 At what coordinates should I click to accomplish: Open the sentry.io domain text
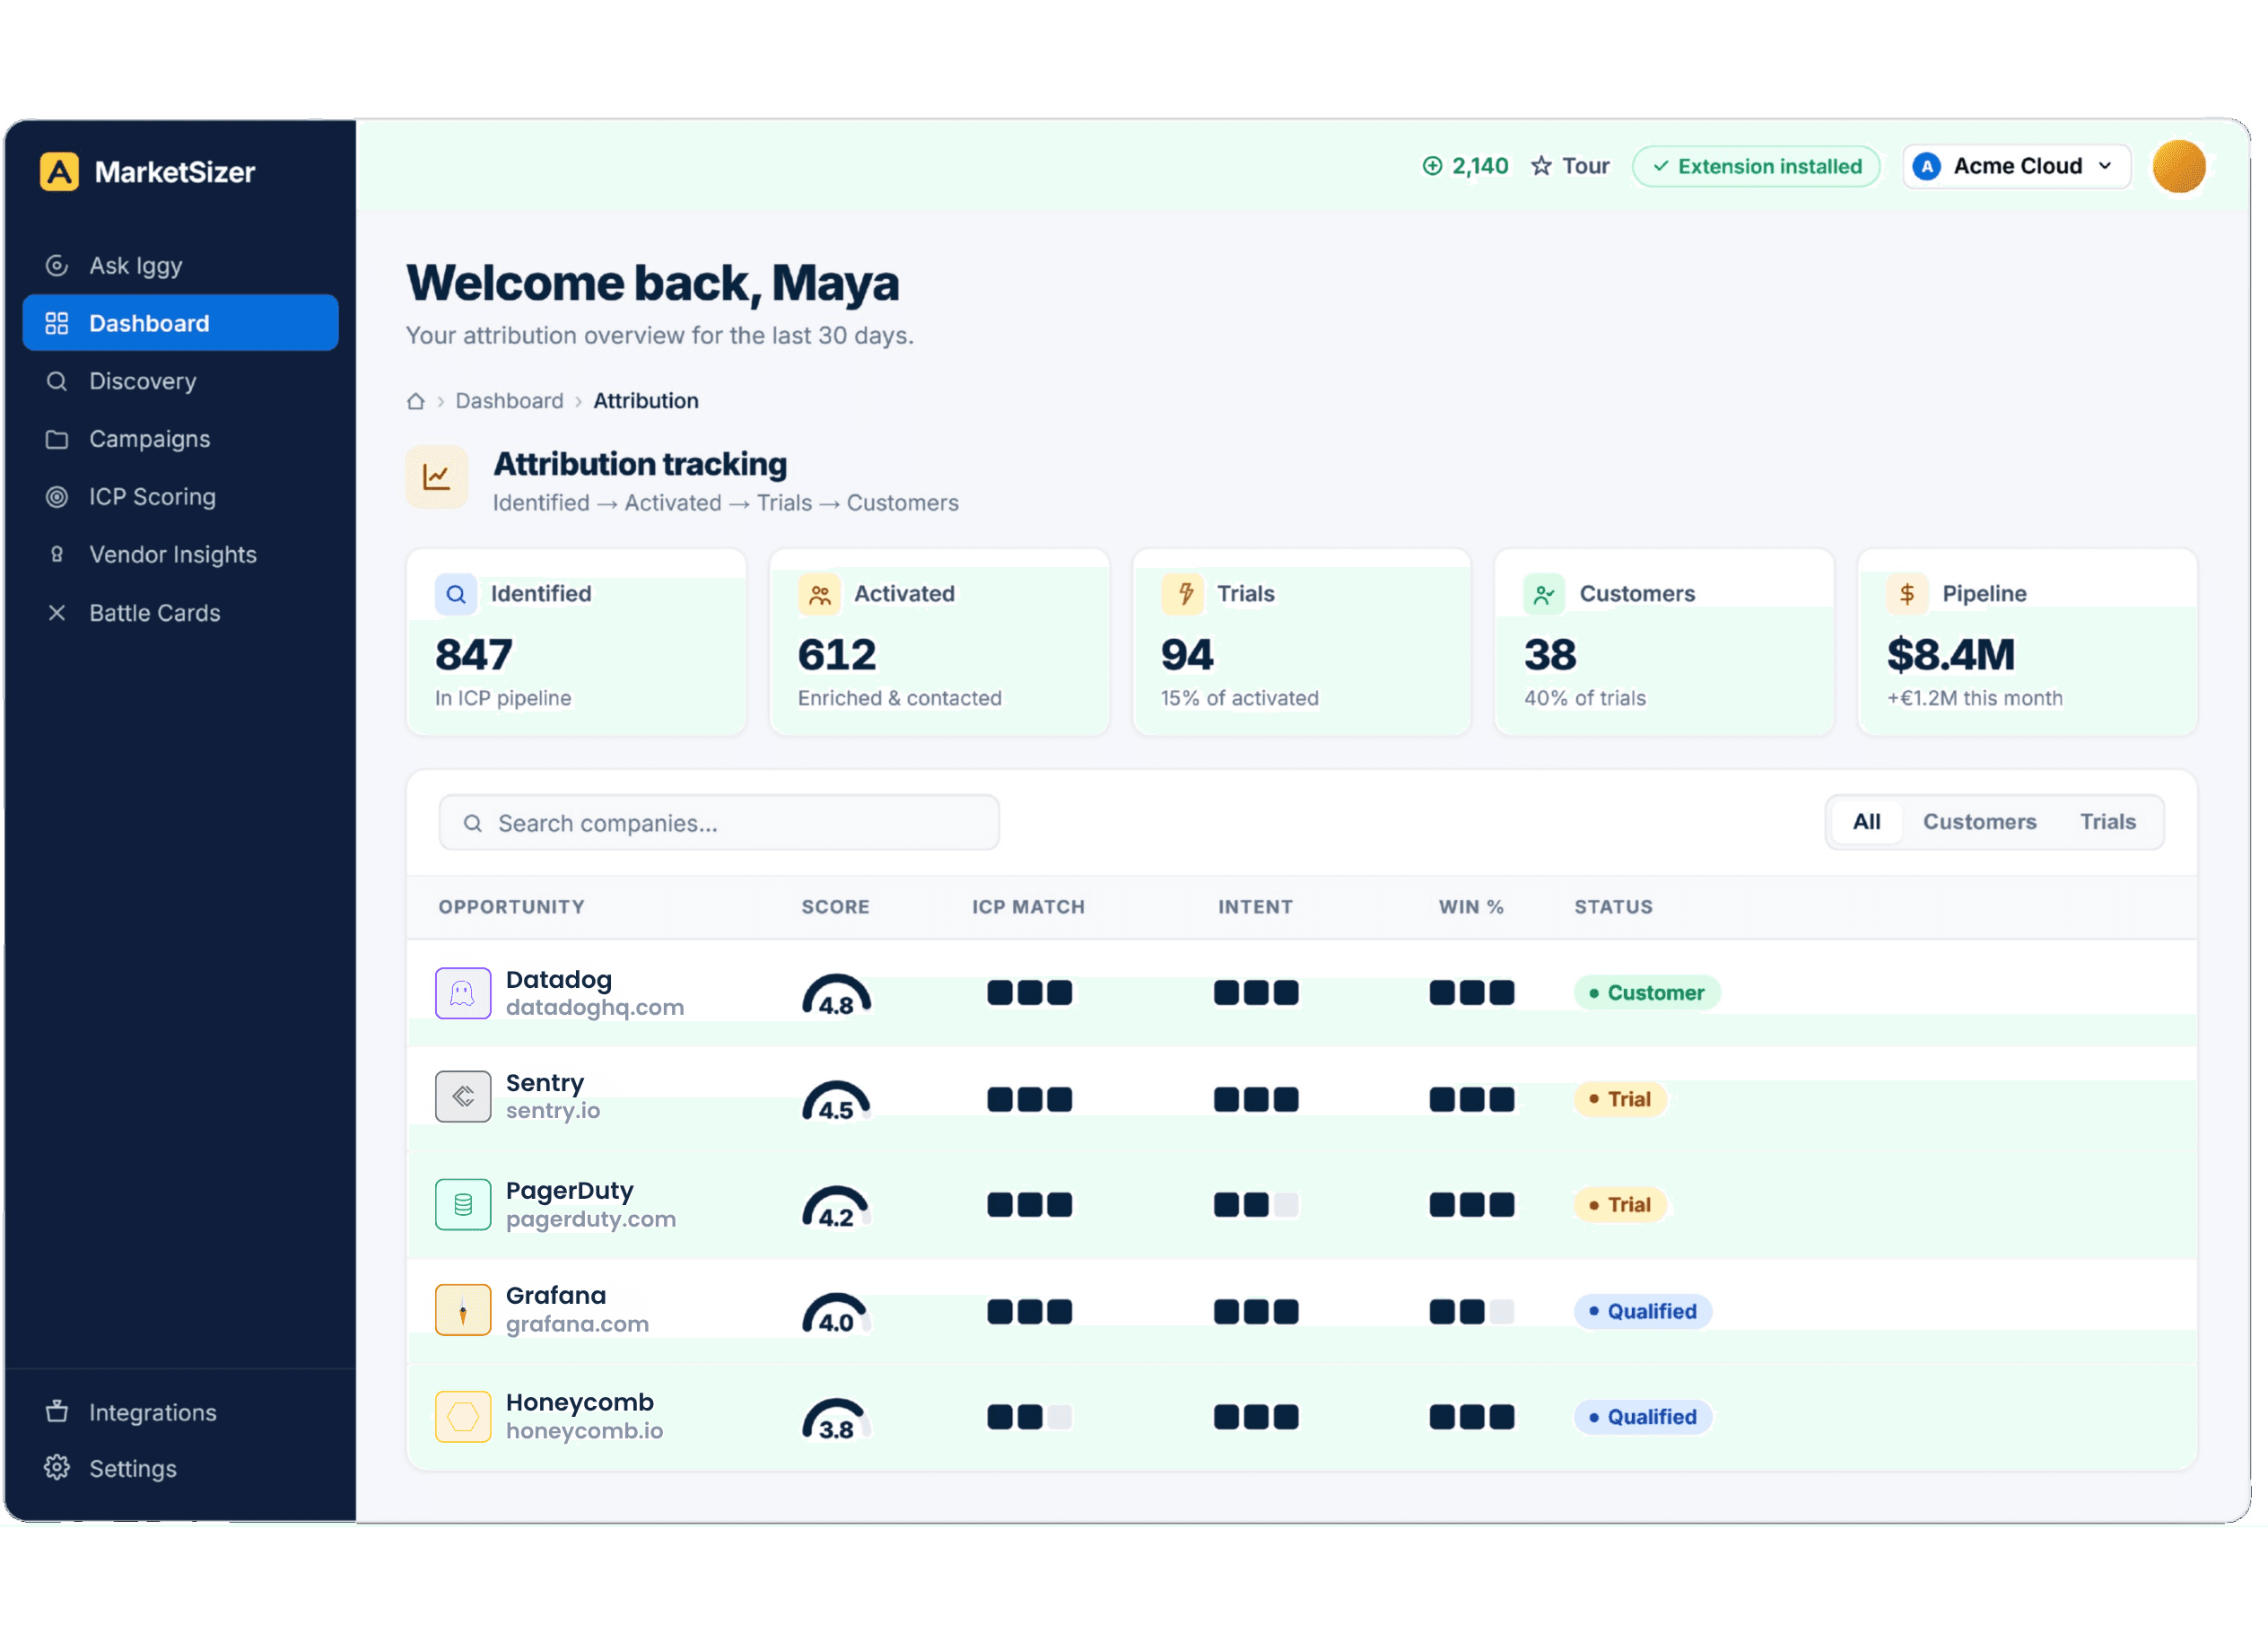click(553, 1111)
